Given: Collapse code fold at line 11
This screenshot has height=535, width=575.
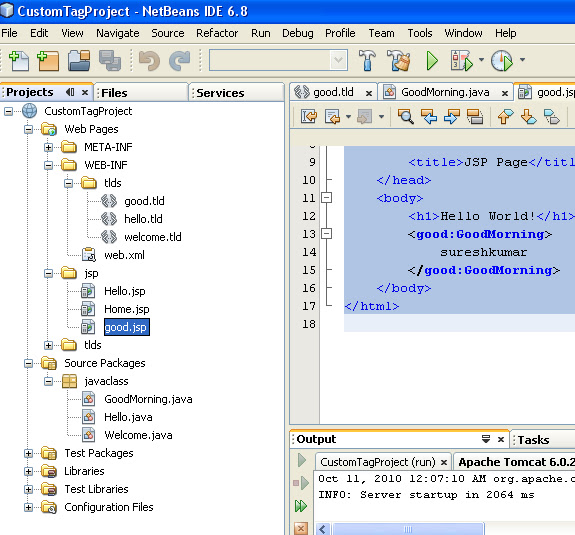Looking at the screenshot, I should (326, 198).
